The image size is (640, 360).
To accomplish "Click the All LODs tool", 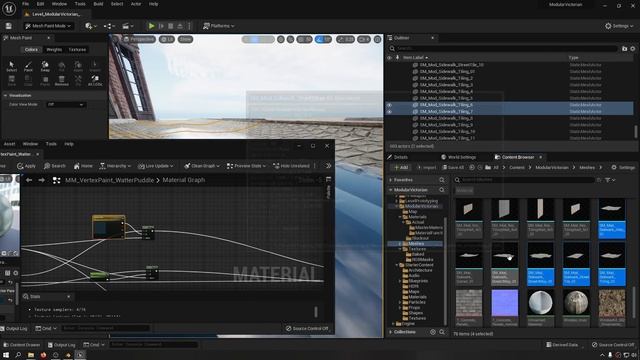I will point(95,80).
